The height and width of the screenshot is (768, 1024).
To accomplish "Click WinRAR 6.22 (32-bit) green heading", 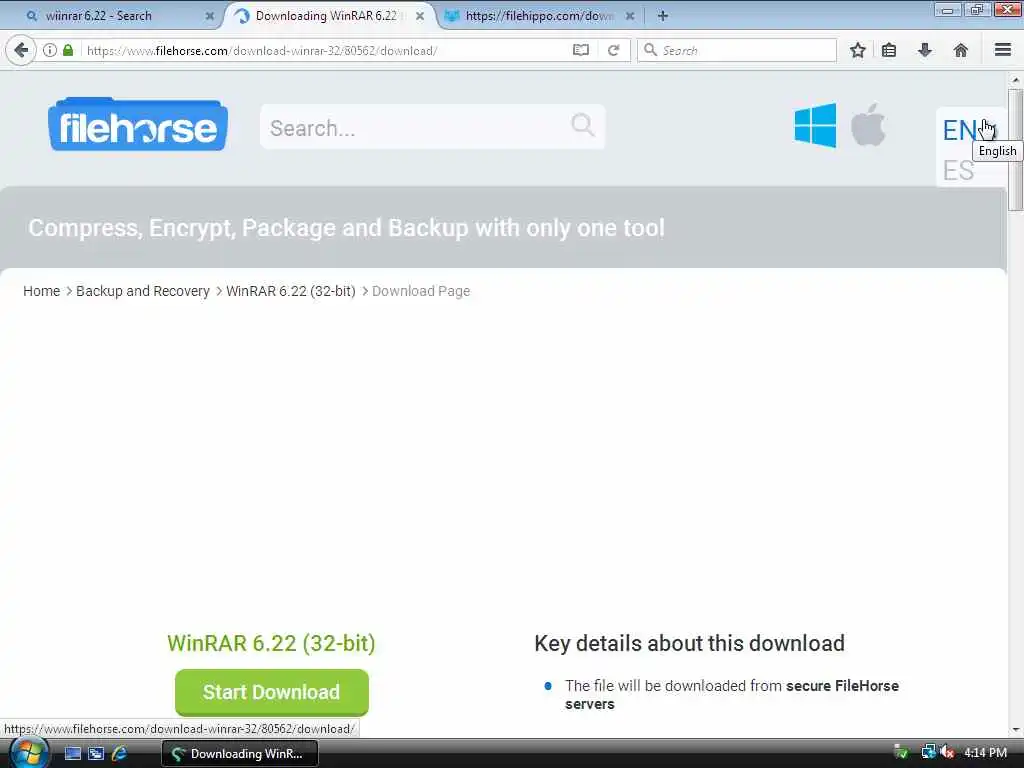I will 271,643.
